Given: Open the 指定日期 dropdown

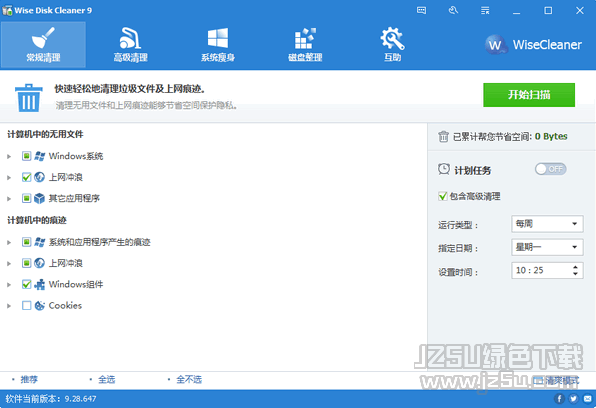Looking at the screenshot, I should pyautogui.click(x=547, y=247).
